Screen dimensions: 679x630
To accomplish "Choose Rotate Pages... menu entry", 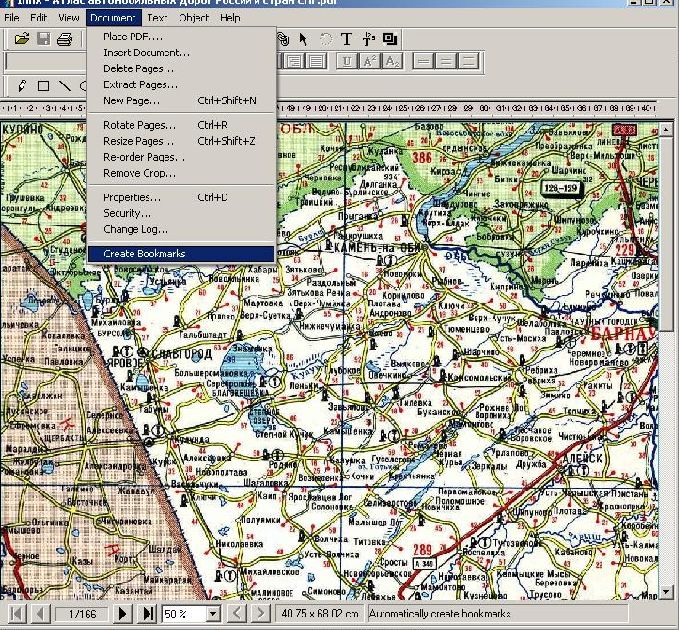I will [x=181, y=125].
